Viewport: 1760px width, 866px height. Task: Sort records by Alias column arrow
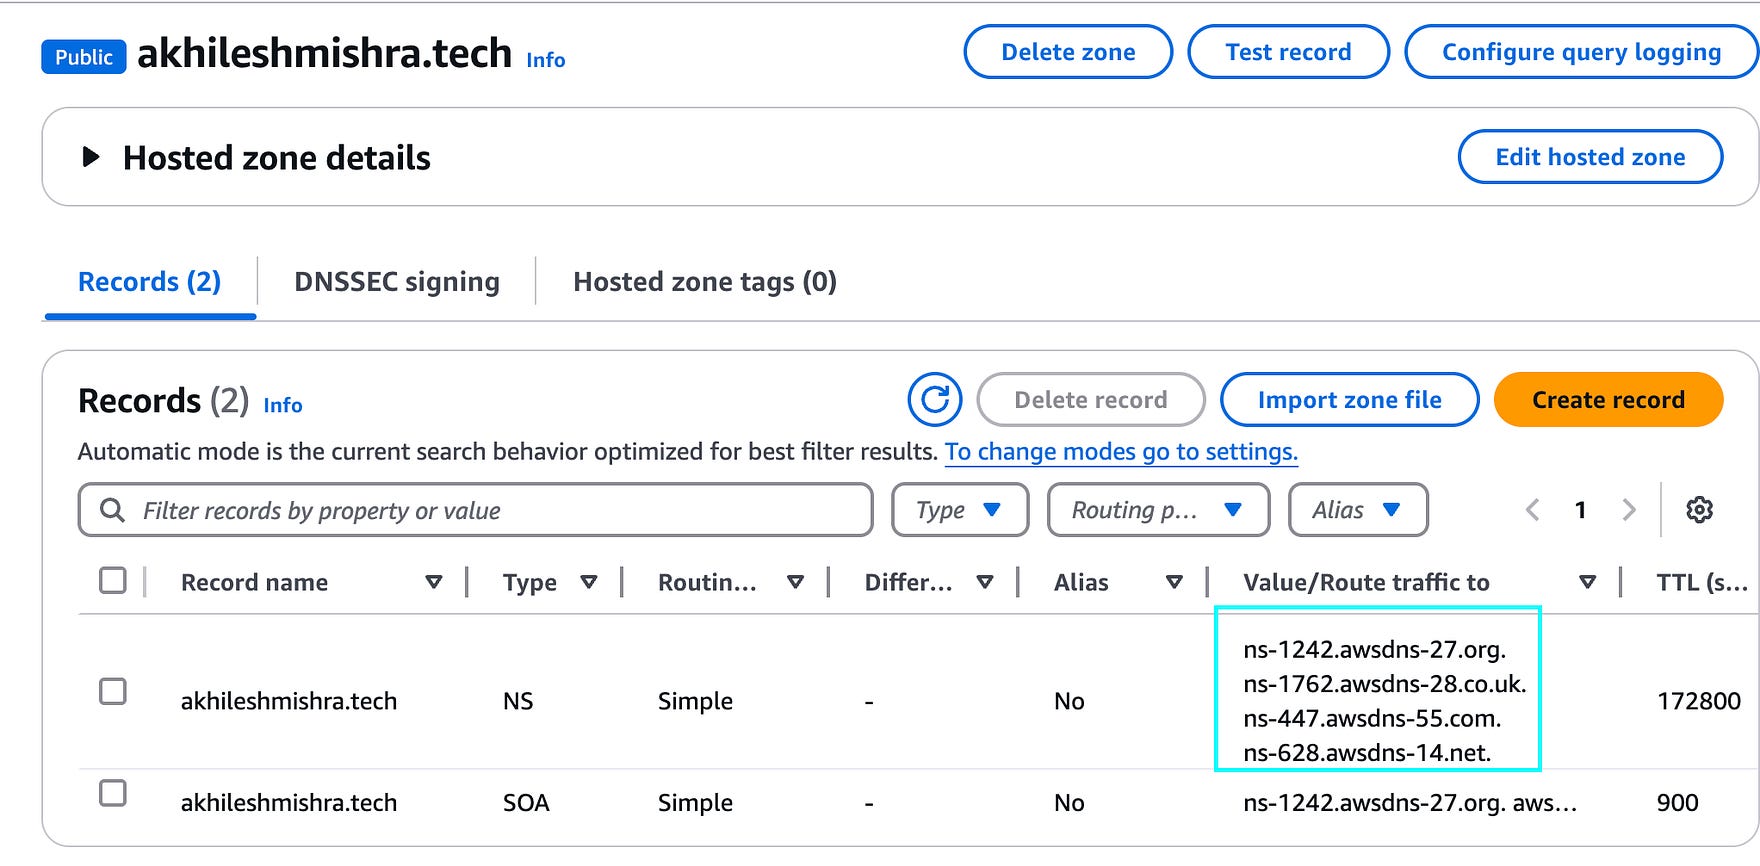click(x=1174, y=582)
